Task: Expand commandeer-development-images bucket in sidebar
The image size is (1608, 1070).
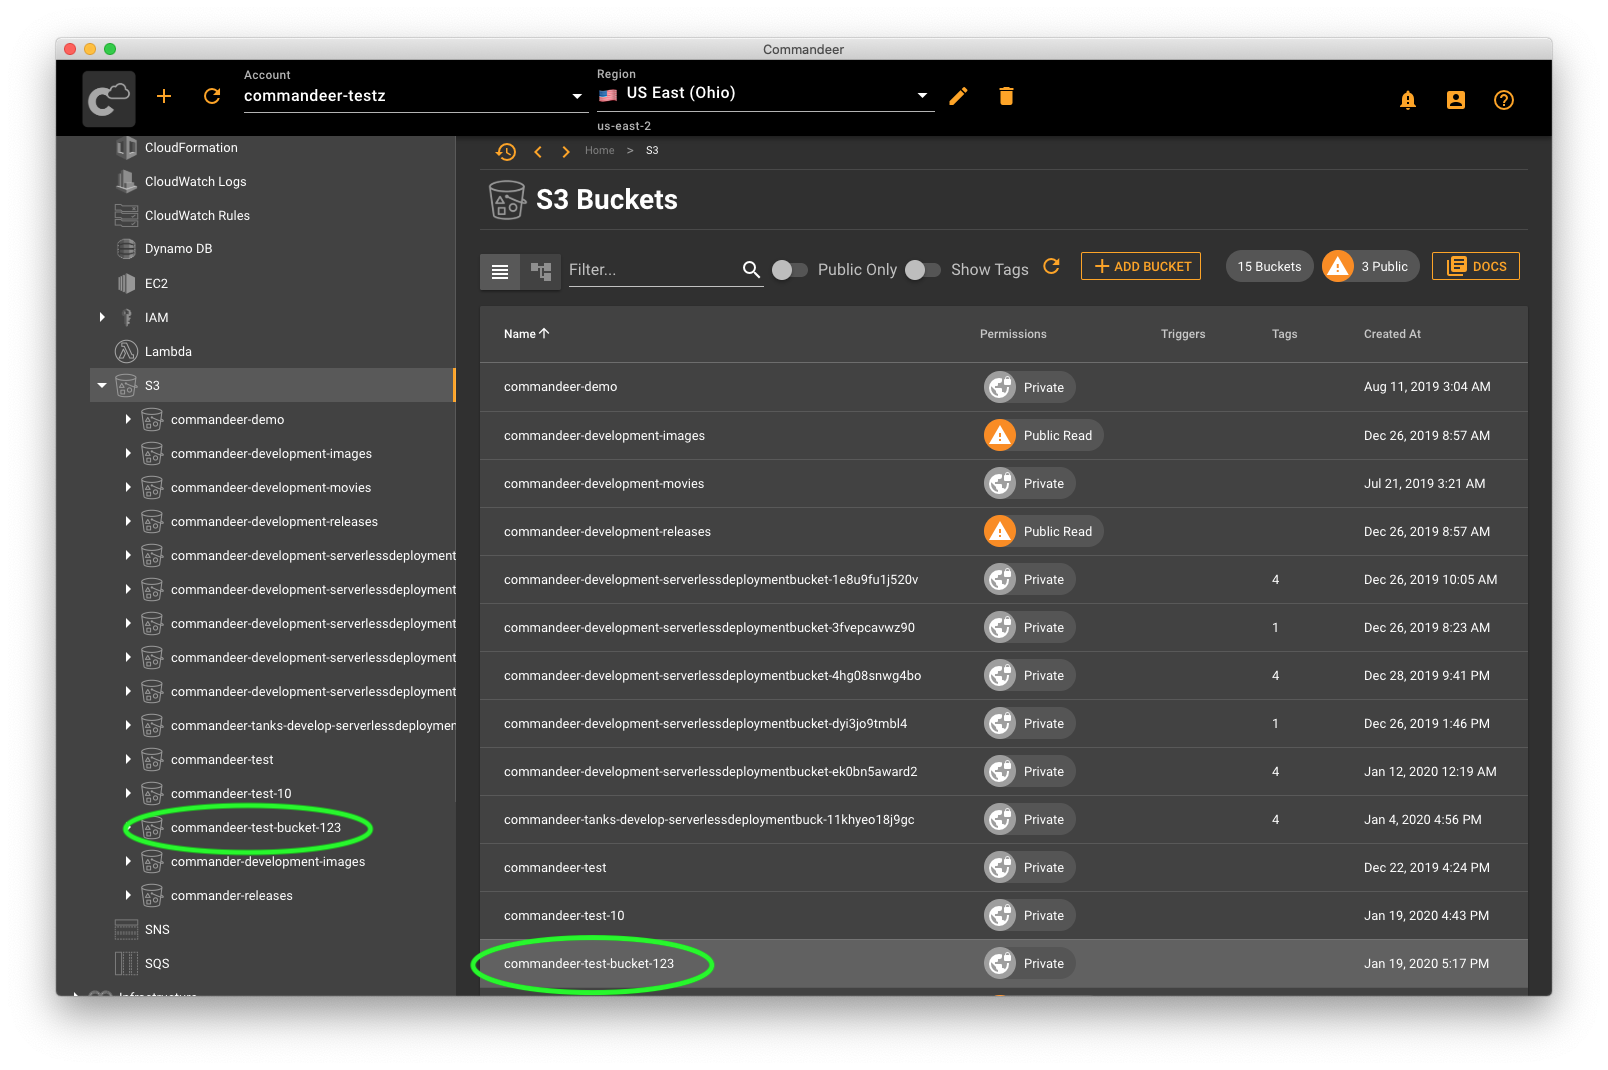Action: (x=128, y=453)
